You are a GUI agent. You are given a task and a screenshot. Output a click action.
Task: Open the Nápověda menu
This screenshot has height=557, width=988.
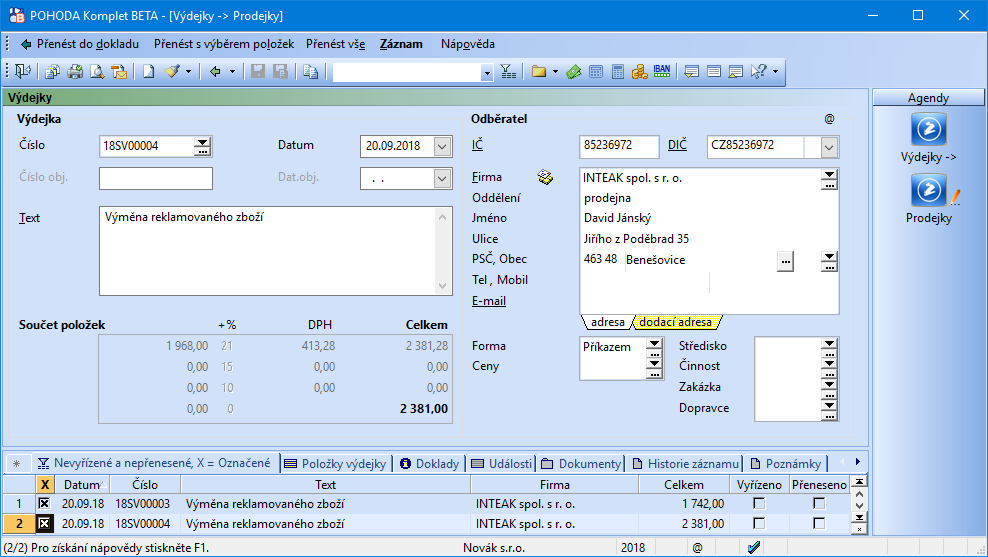(468, 44)
